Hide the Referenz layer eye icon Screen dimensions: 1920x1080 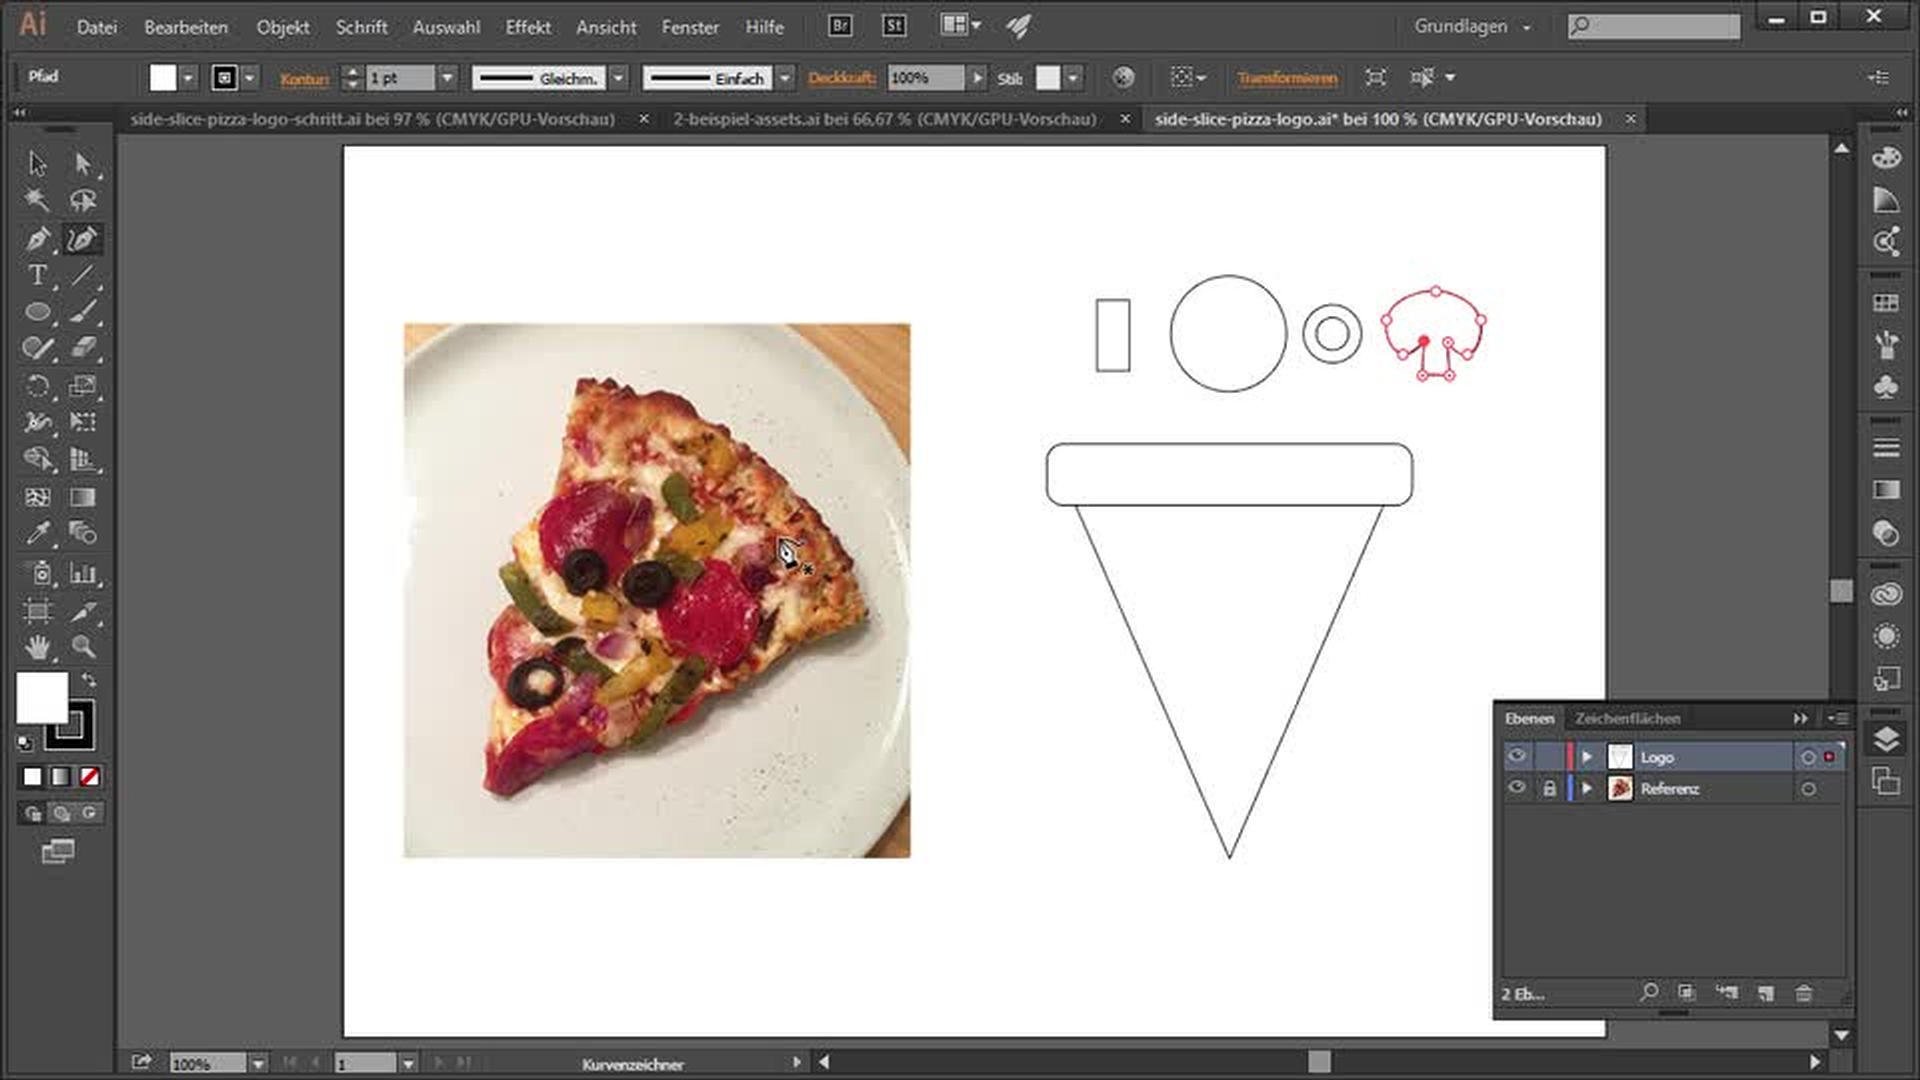click(1517, 788)
